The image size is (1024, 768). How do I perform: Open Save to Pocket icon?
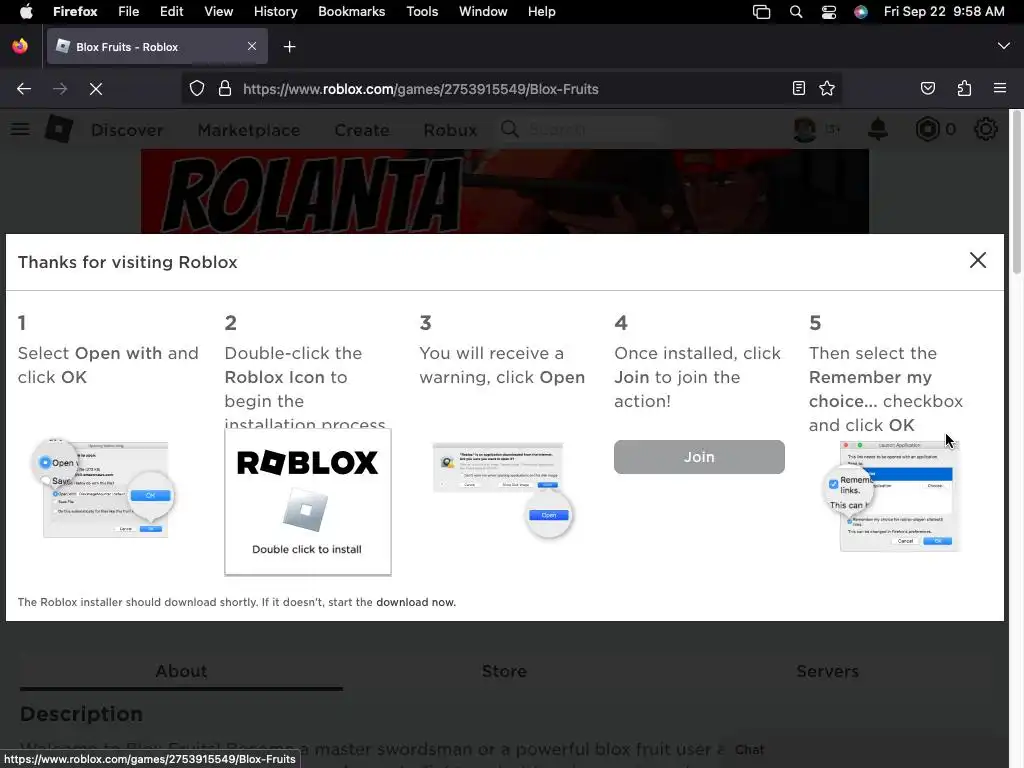928,88
